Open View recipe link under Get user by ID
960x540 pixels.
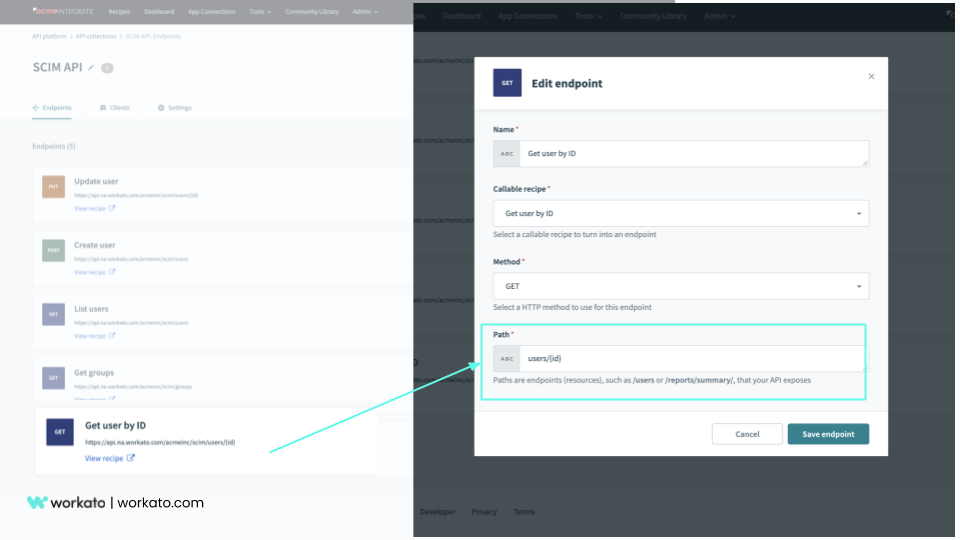click(x=104, y=458)
